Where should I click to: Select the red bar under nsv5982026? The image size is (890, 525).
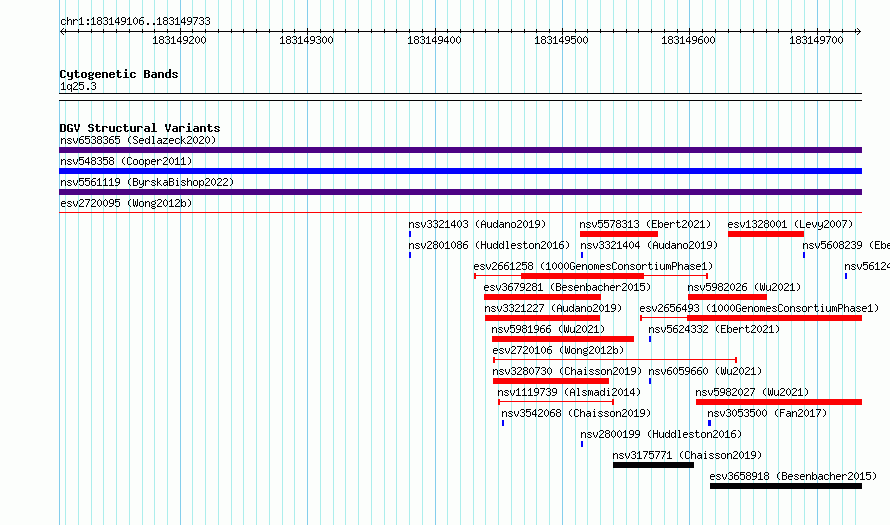pyautogui.click(x=727, y=297)
